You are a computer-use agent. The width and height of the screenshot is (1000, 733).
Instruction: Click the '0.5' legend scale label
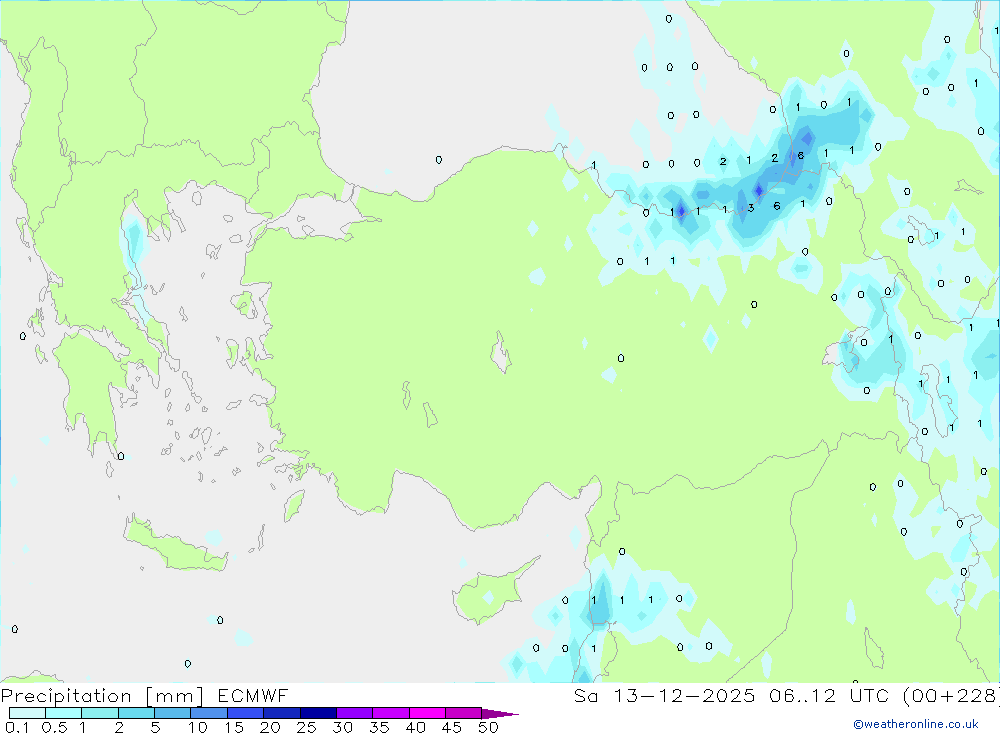tap(54, 727)
